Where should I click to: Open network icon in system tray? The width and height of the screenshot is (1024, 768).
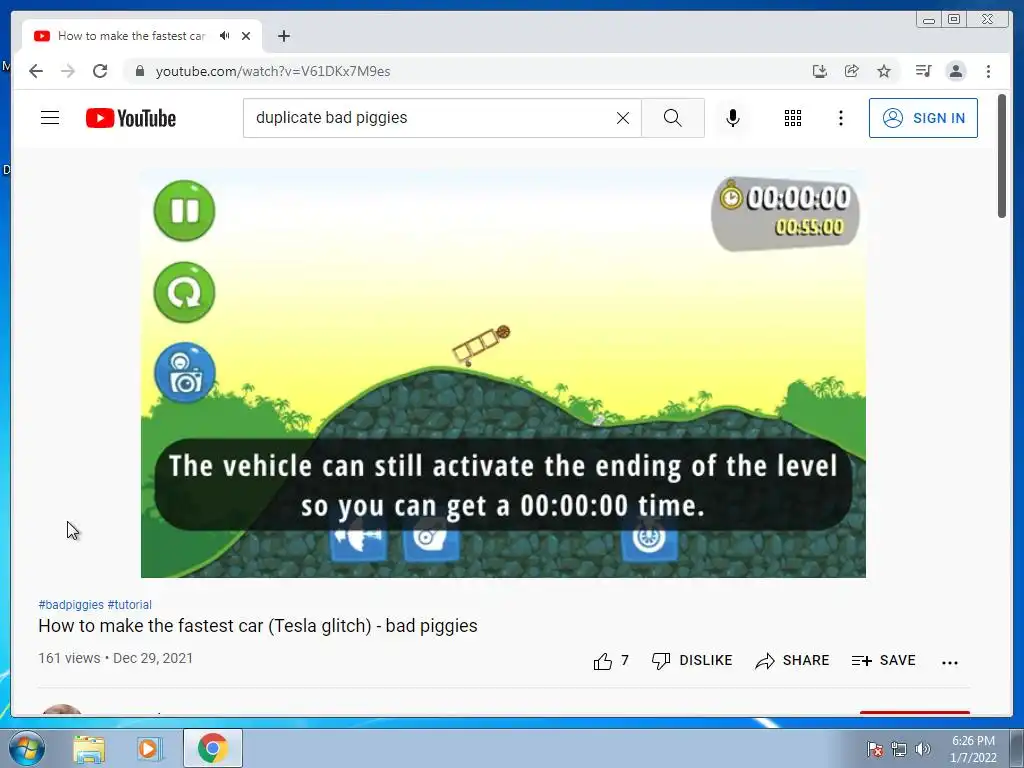pos(899,749)
